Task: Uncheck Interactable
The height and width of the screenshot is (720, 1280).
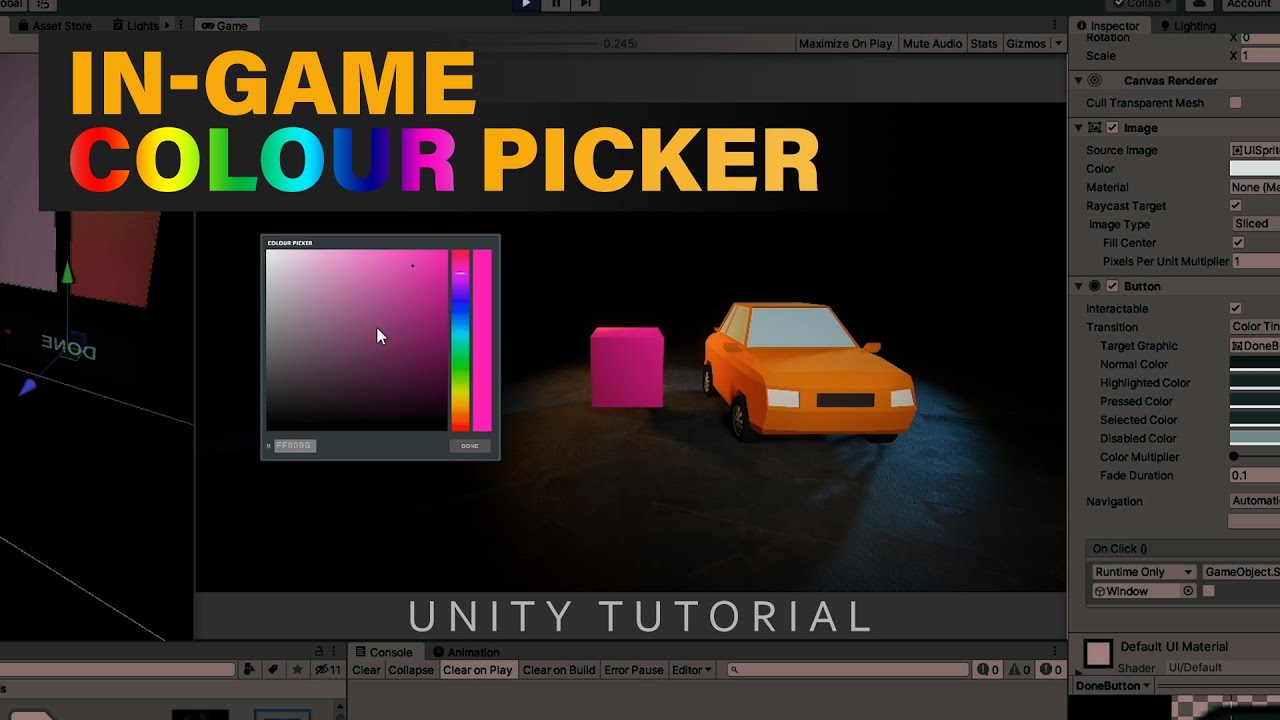Action: click(1236, 309)
